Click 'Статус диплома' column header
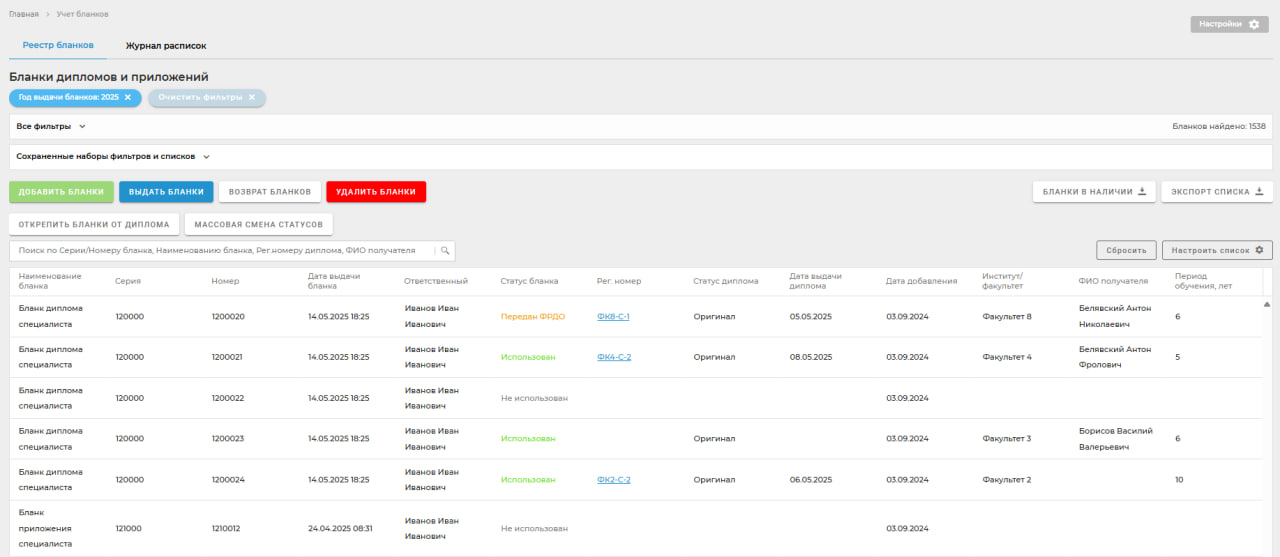This screenshot has height=557, width=1280. click(x=726, y=281)
